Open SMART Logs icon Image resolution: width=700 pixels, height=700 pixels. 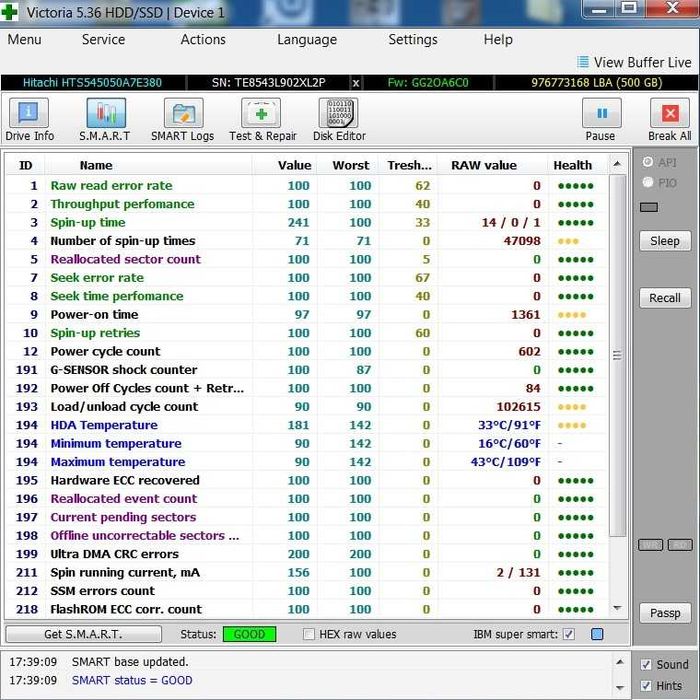pos(183,113)
